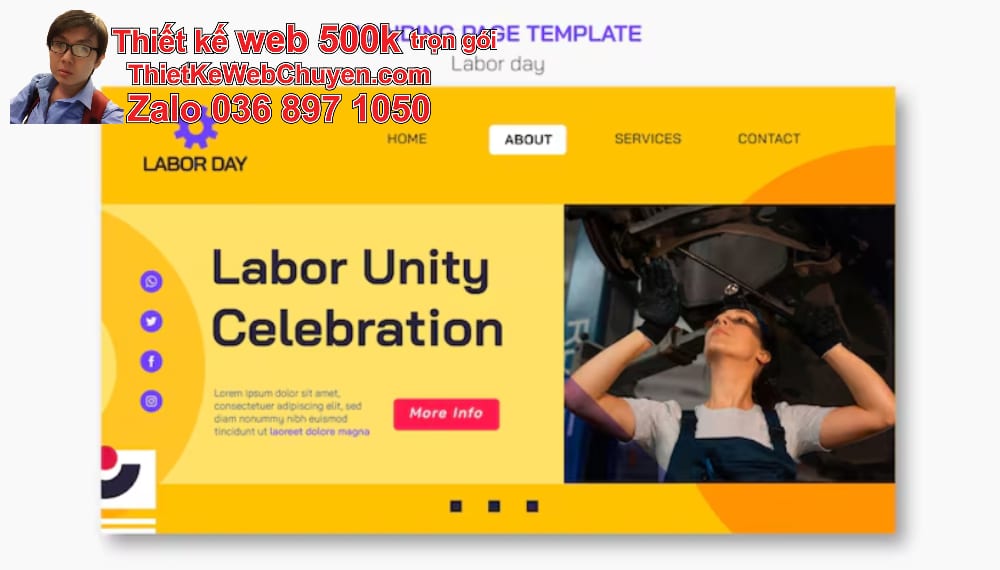Image resolution: width=1000 pixels, height=570 pixels.
Task: Go to the SERVICES menu item
Action: (x=648, y=138)
